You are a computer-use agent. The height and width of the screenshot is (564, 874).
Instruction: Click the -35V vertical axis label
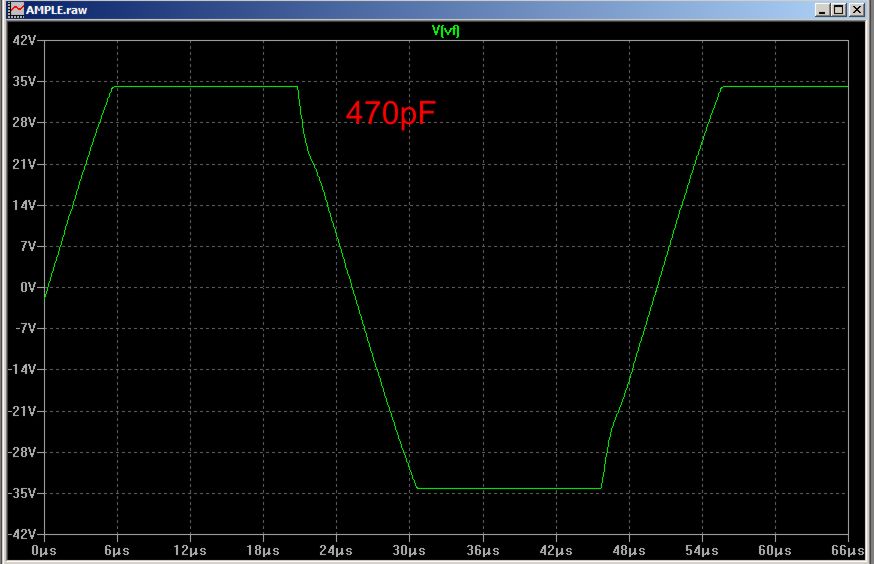coord(22,493)
